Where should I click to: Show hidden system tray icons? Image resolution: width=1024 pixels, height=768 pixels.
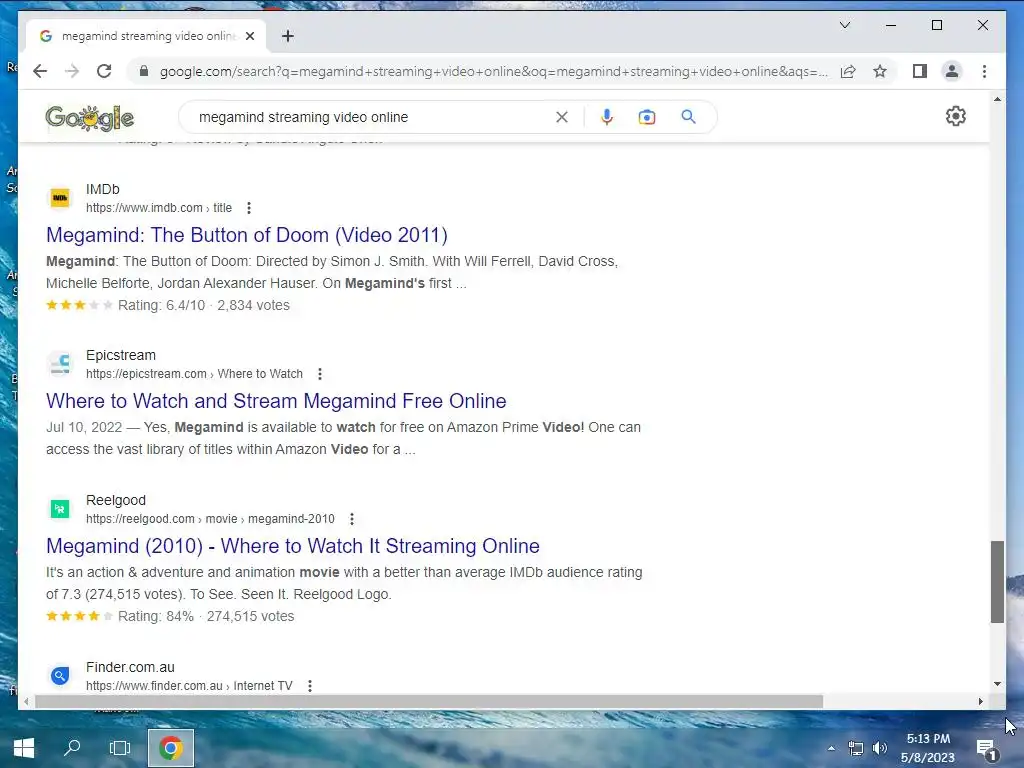(x=831, y=748)
